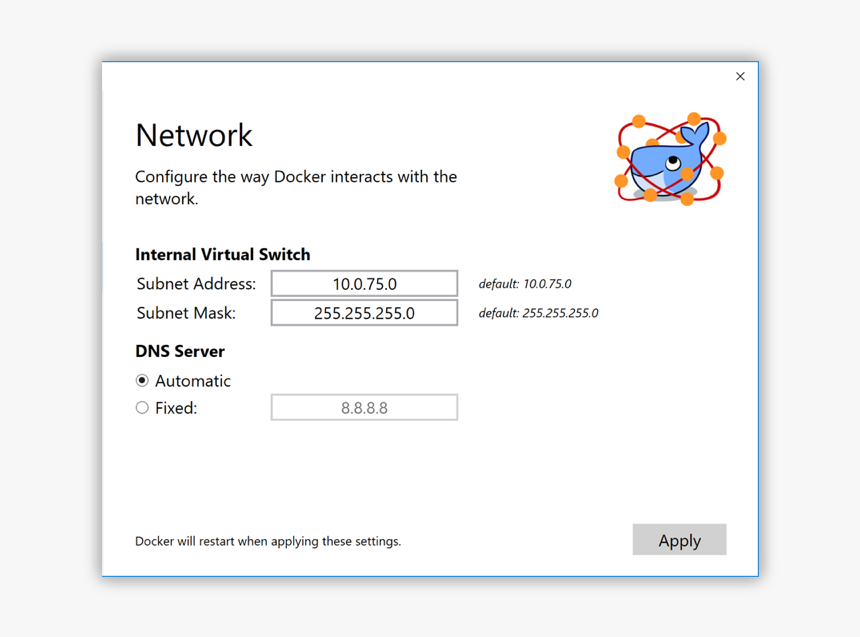Click the 'Configure the way Docker interacts' description
This screenshot has width=860, height=637.
pyautogui.click(x=296, y=188)
